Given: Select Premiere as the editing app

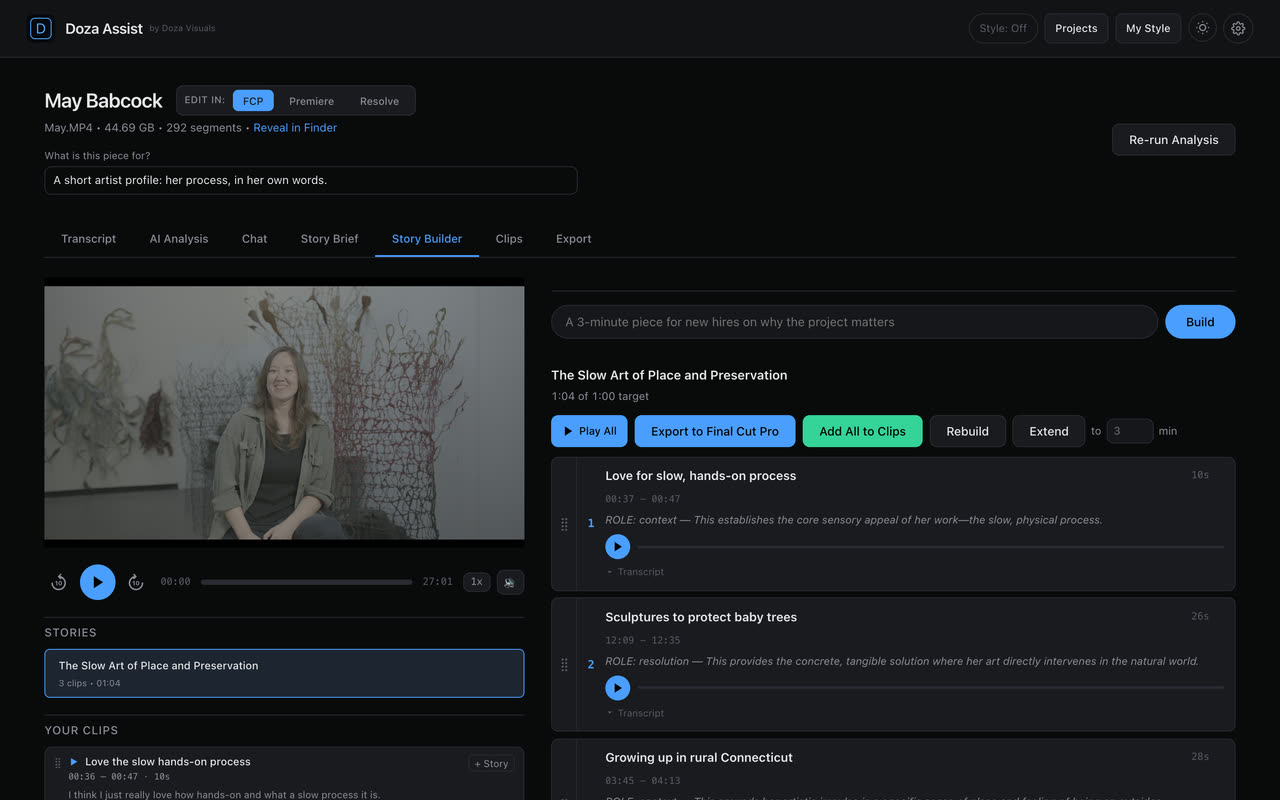Looking at the screenshot, I should 311,101.
